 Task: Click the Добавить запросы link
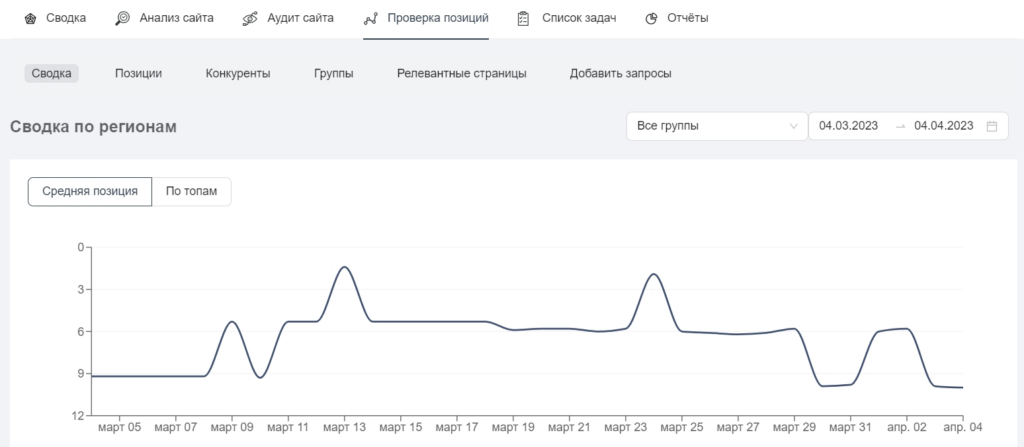point(620,73)
